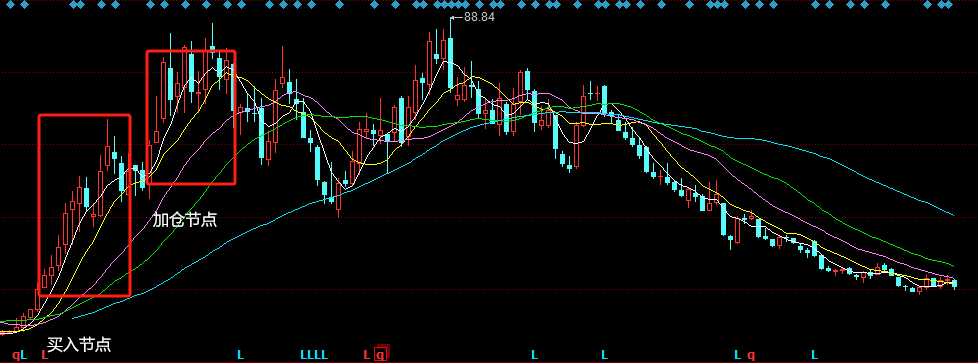Select the 买入节点 annotation text

(79, 344)
